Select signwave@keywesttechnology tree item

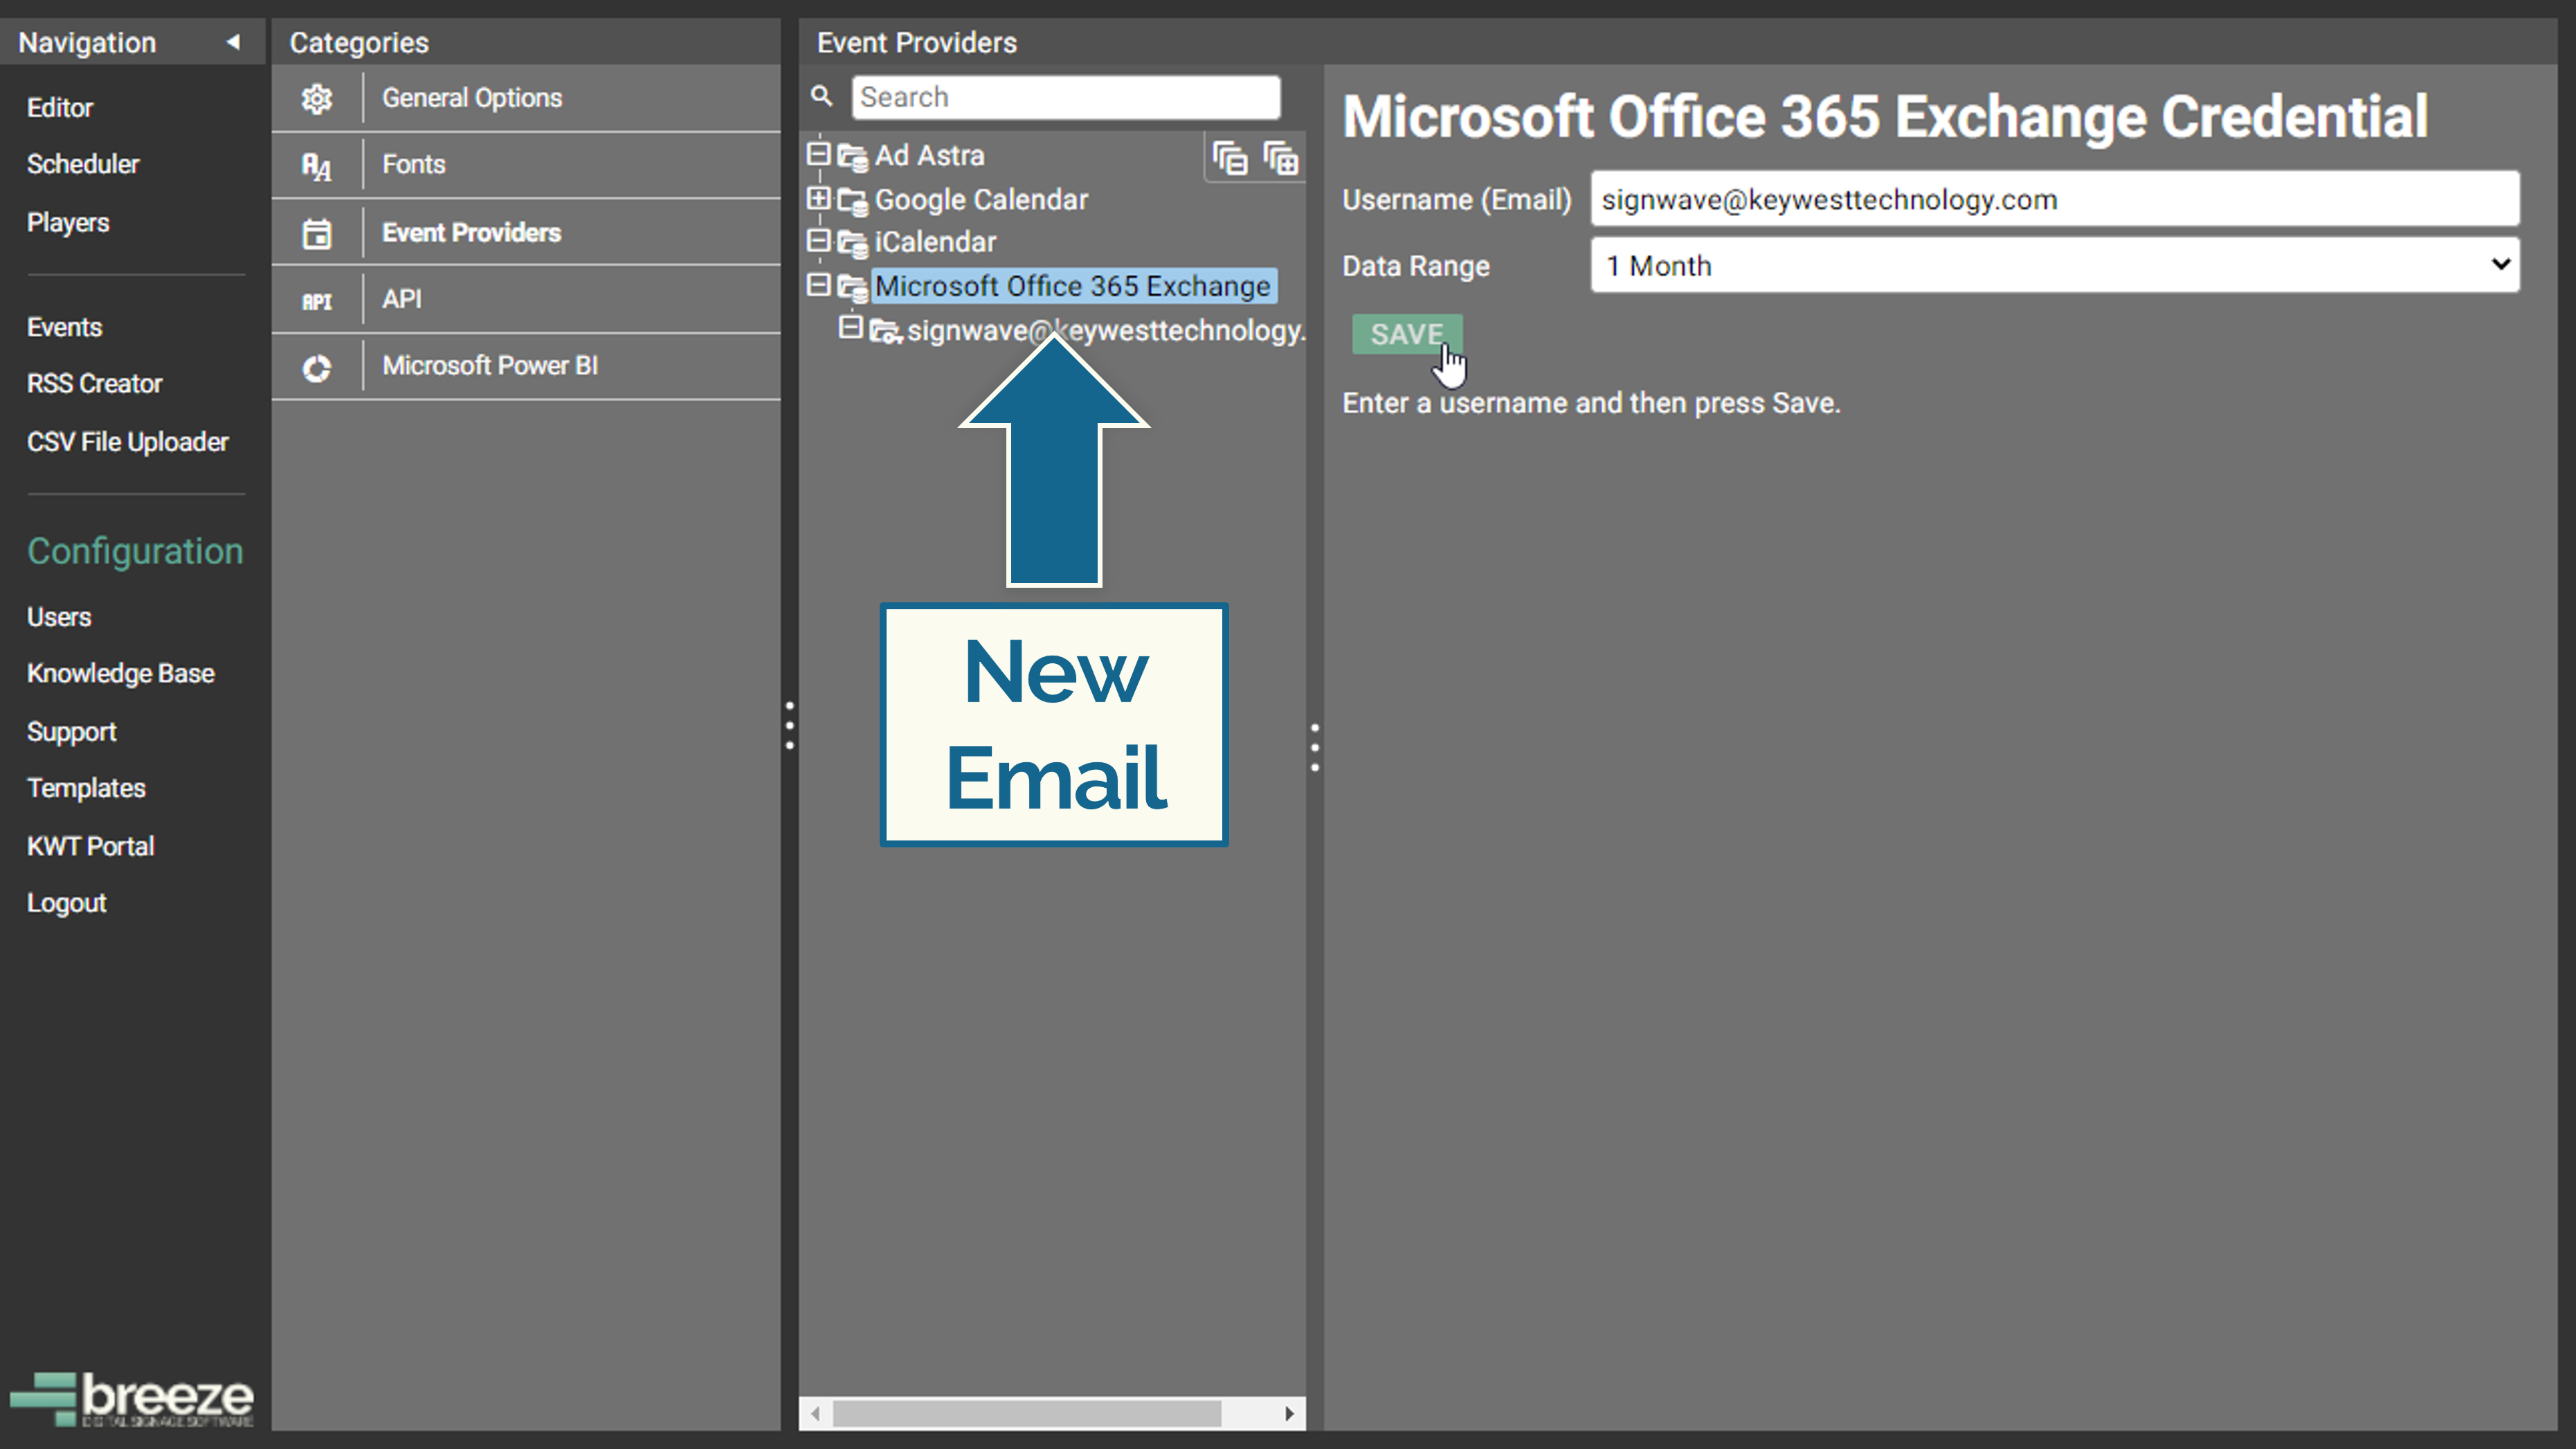click(1105, 330)
